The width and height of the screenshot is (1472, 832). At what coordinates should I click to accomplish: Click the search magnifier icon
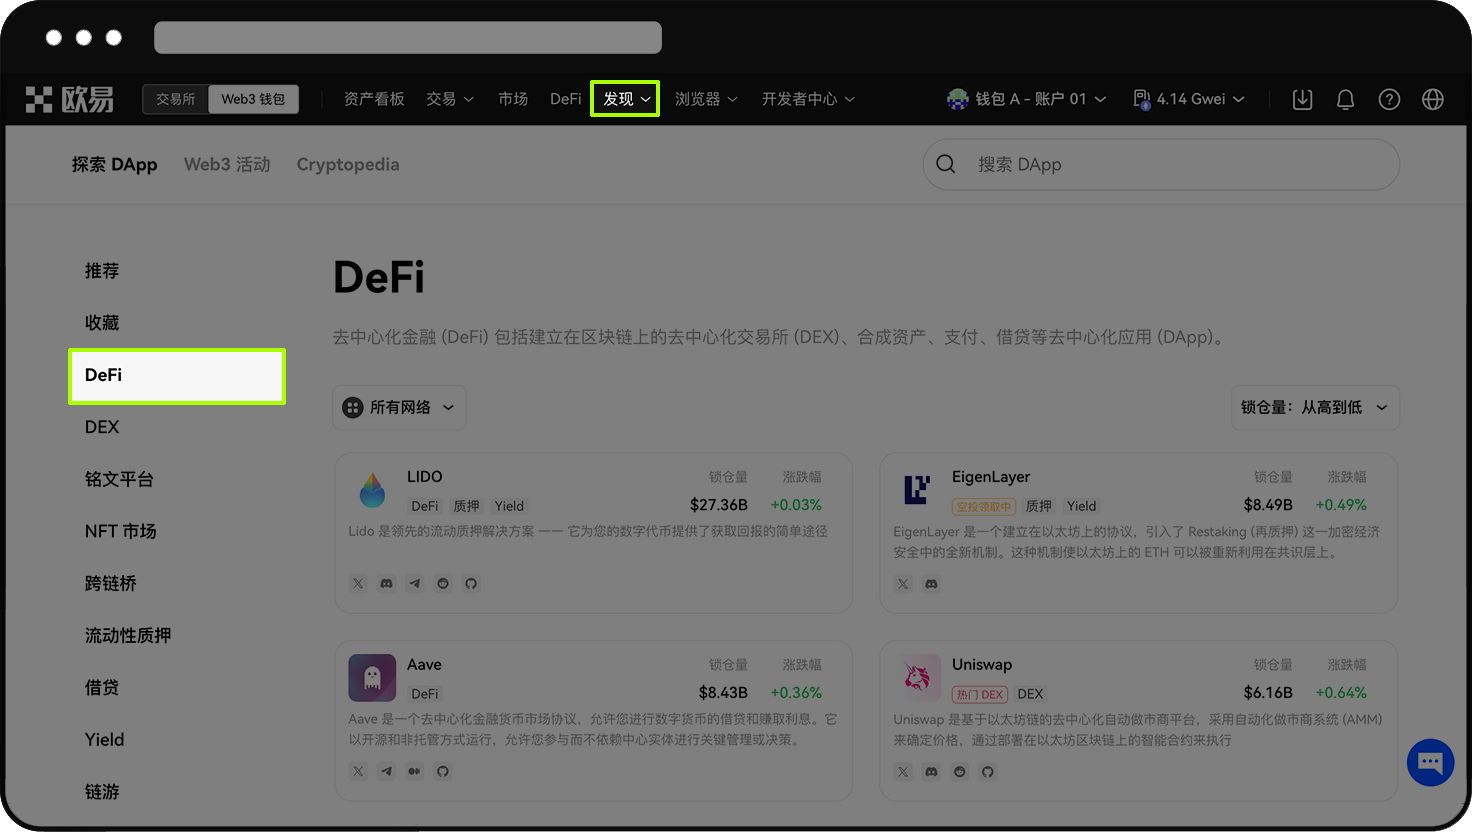946,164
